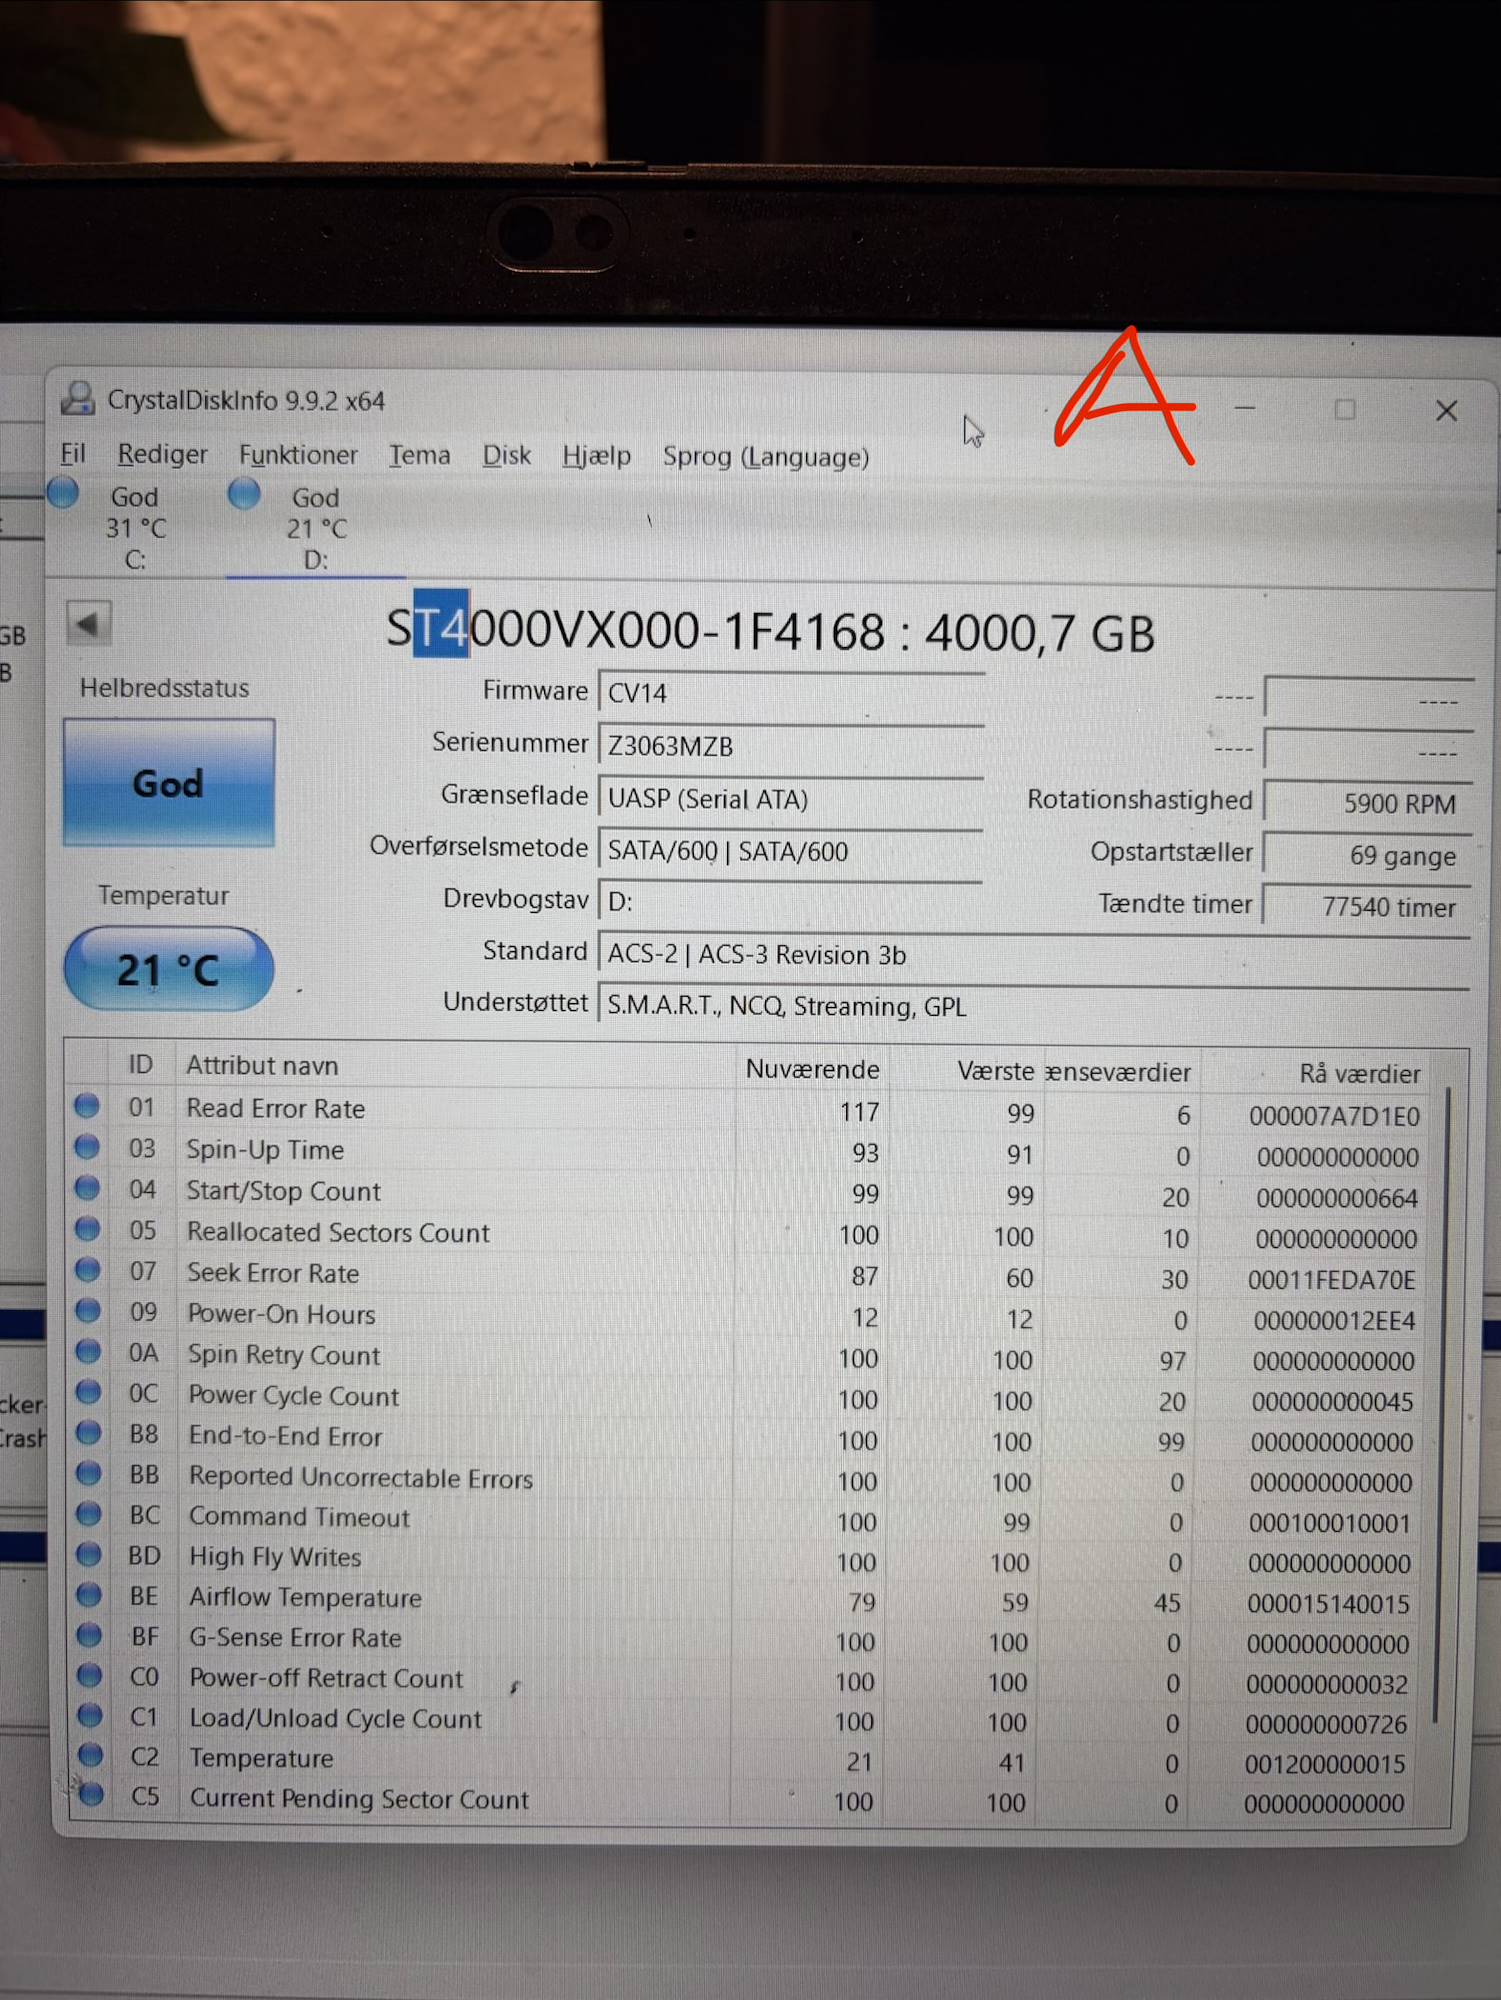Click the status icon for Reported Uncorrectable Errors
1501x2000 pixels.
tap(89, 1474)
